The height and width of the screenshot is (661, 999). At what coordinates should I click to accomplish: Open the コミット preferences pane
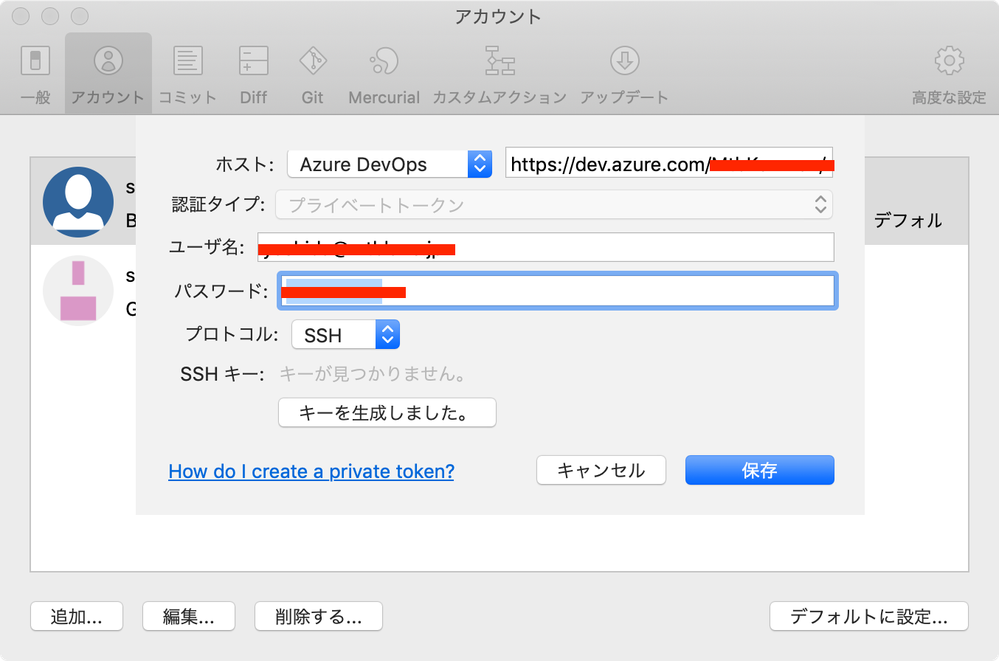(x=188, y=75)
